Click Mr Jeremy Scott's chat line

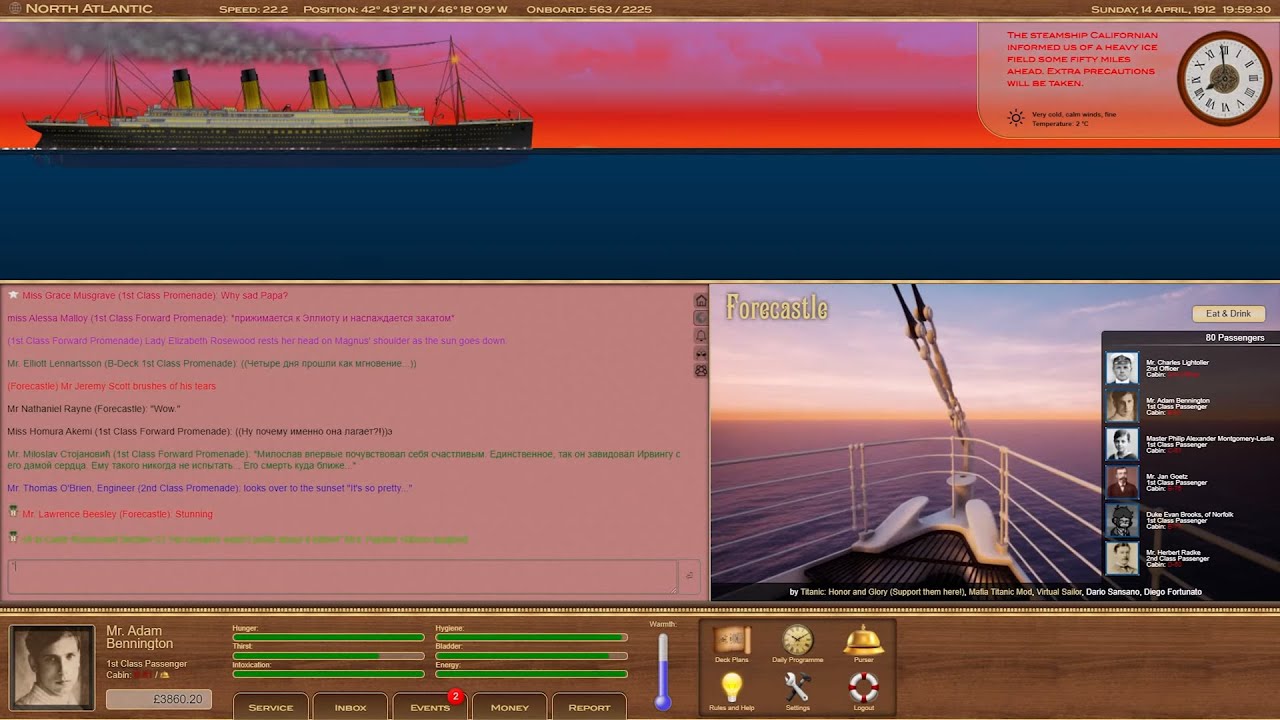coord(111,386)
